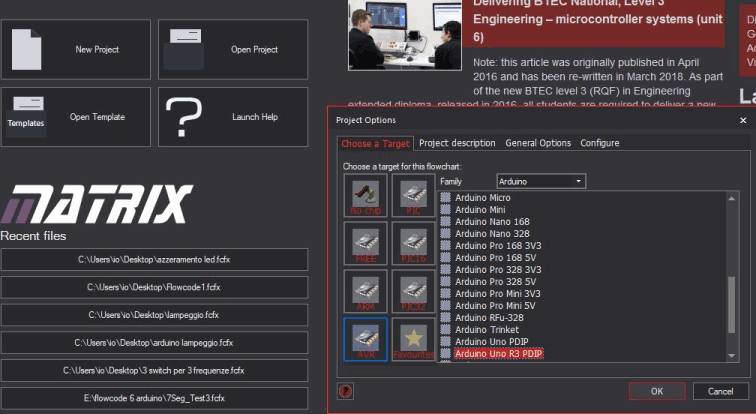Screen dimensions: 756x414
Task: Select the No chip target icon
Action: 365,196
